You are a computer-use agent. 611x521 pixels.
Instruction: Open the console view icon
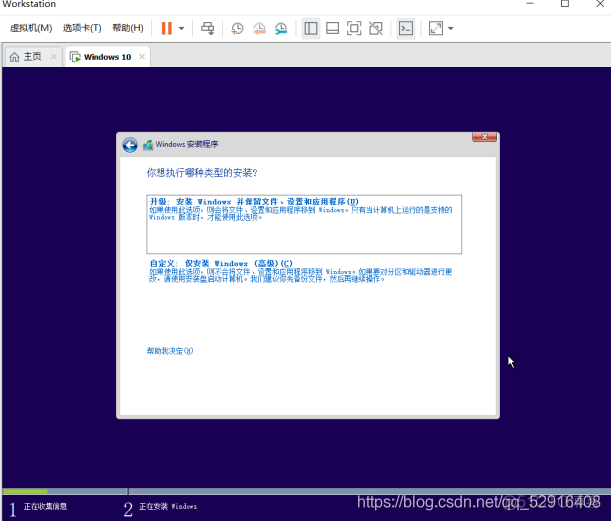pyautogui.click(x=405, y=28)
